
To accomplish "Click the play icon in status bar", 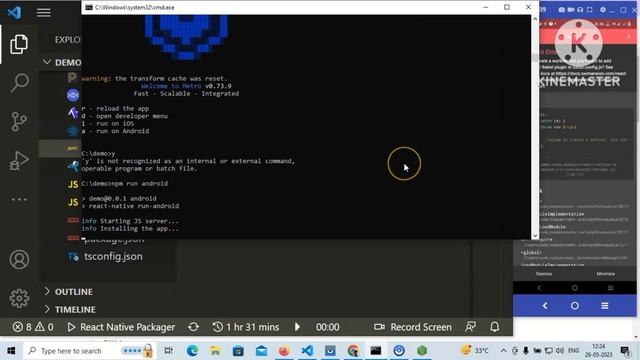I will tap(297, 327).
